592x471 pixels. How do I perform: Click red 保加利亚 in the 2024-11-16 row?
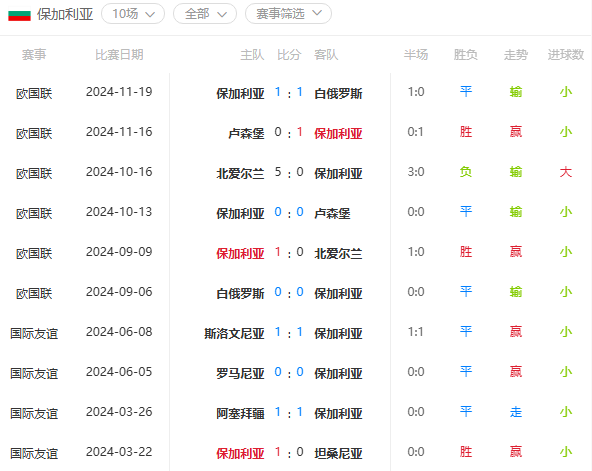click(338, 134)
